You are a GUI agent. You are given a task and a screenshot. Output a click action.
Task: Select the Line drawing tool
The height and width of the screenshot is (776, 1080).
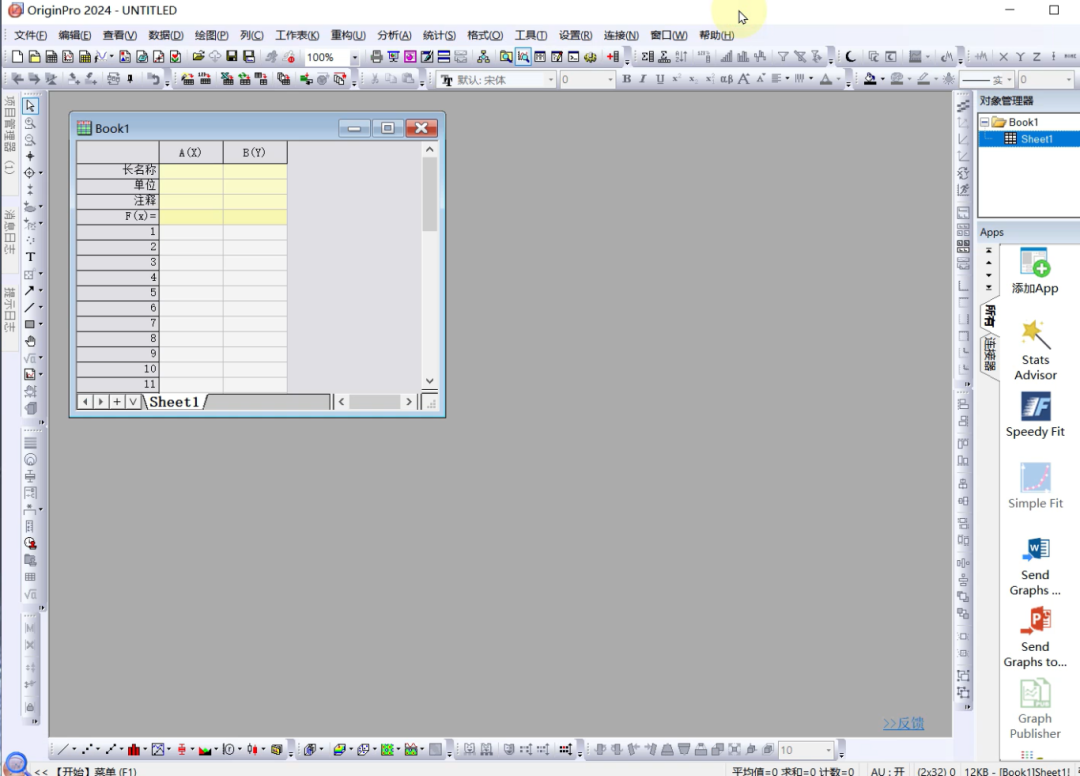point(30,307)
